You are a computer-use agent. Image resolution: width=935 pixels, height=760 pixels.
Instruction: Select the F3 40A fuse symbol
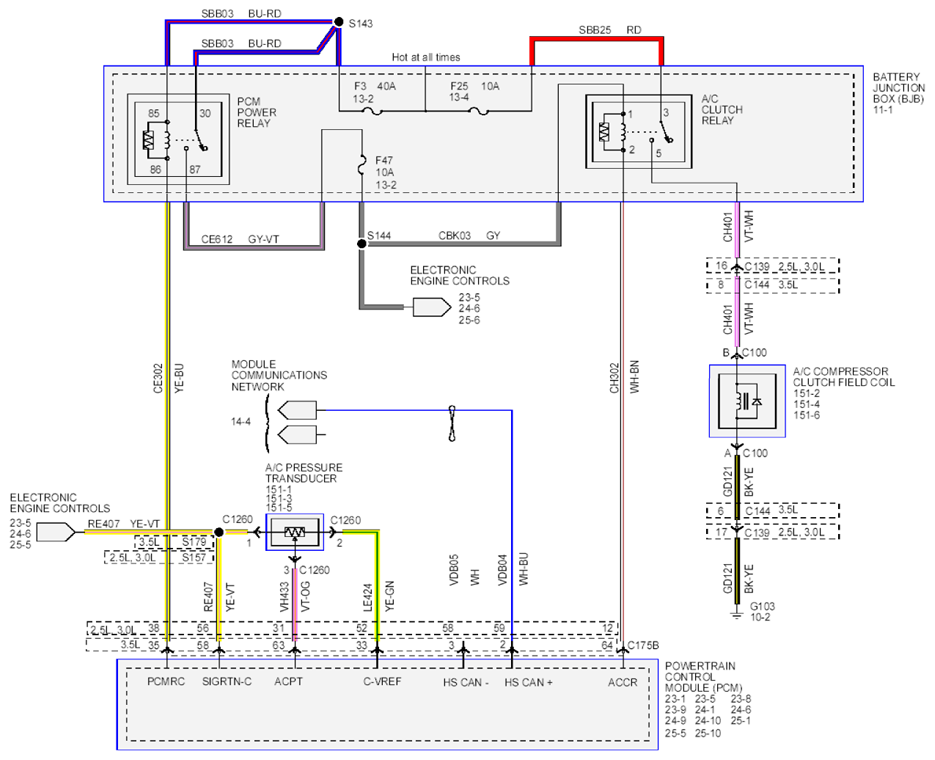(x=373, y=111)
